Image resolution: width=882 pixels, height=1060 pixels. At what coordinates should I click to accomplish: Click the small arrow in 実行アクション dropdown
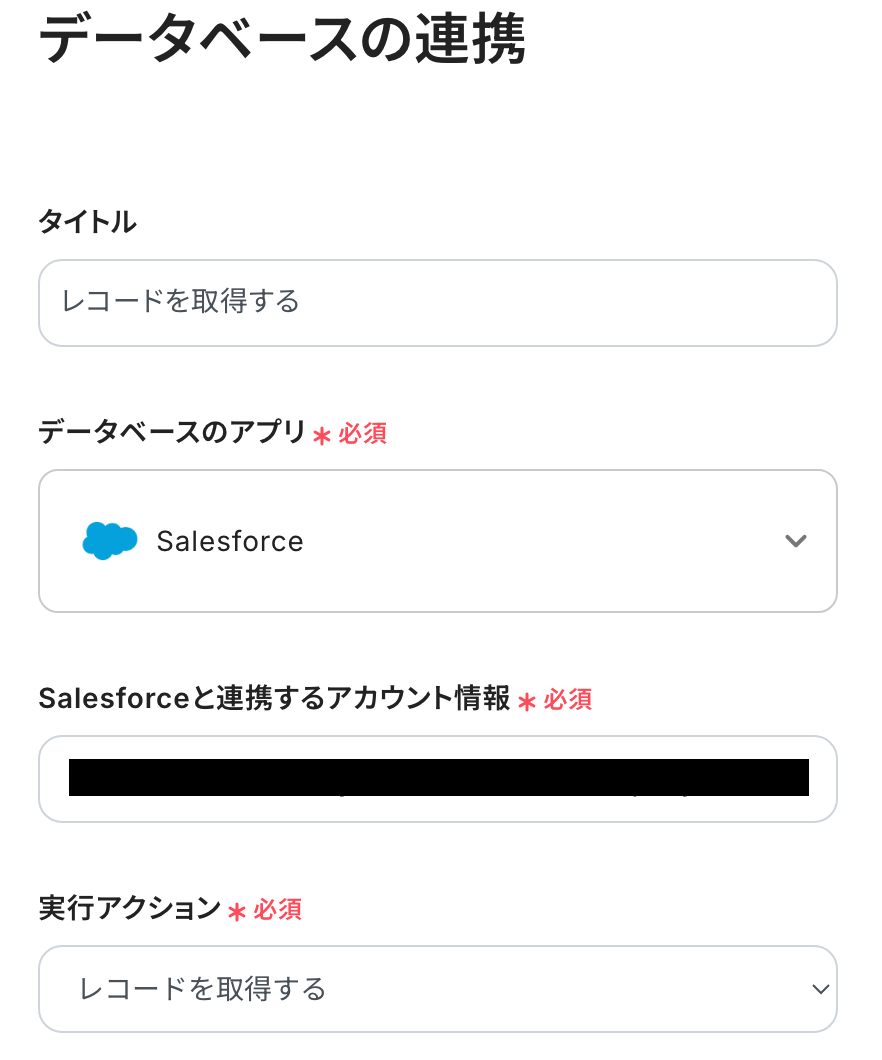[821, 989]
